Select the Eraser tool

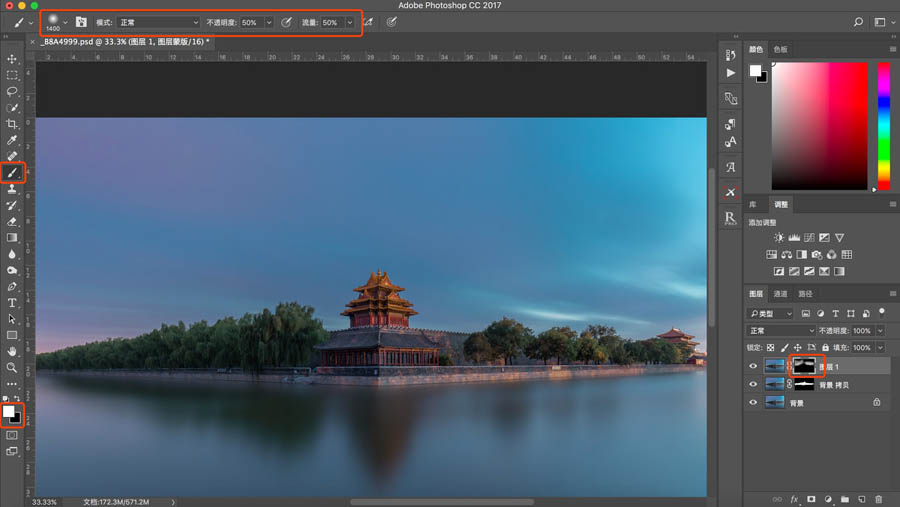point(12,222)
